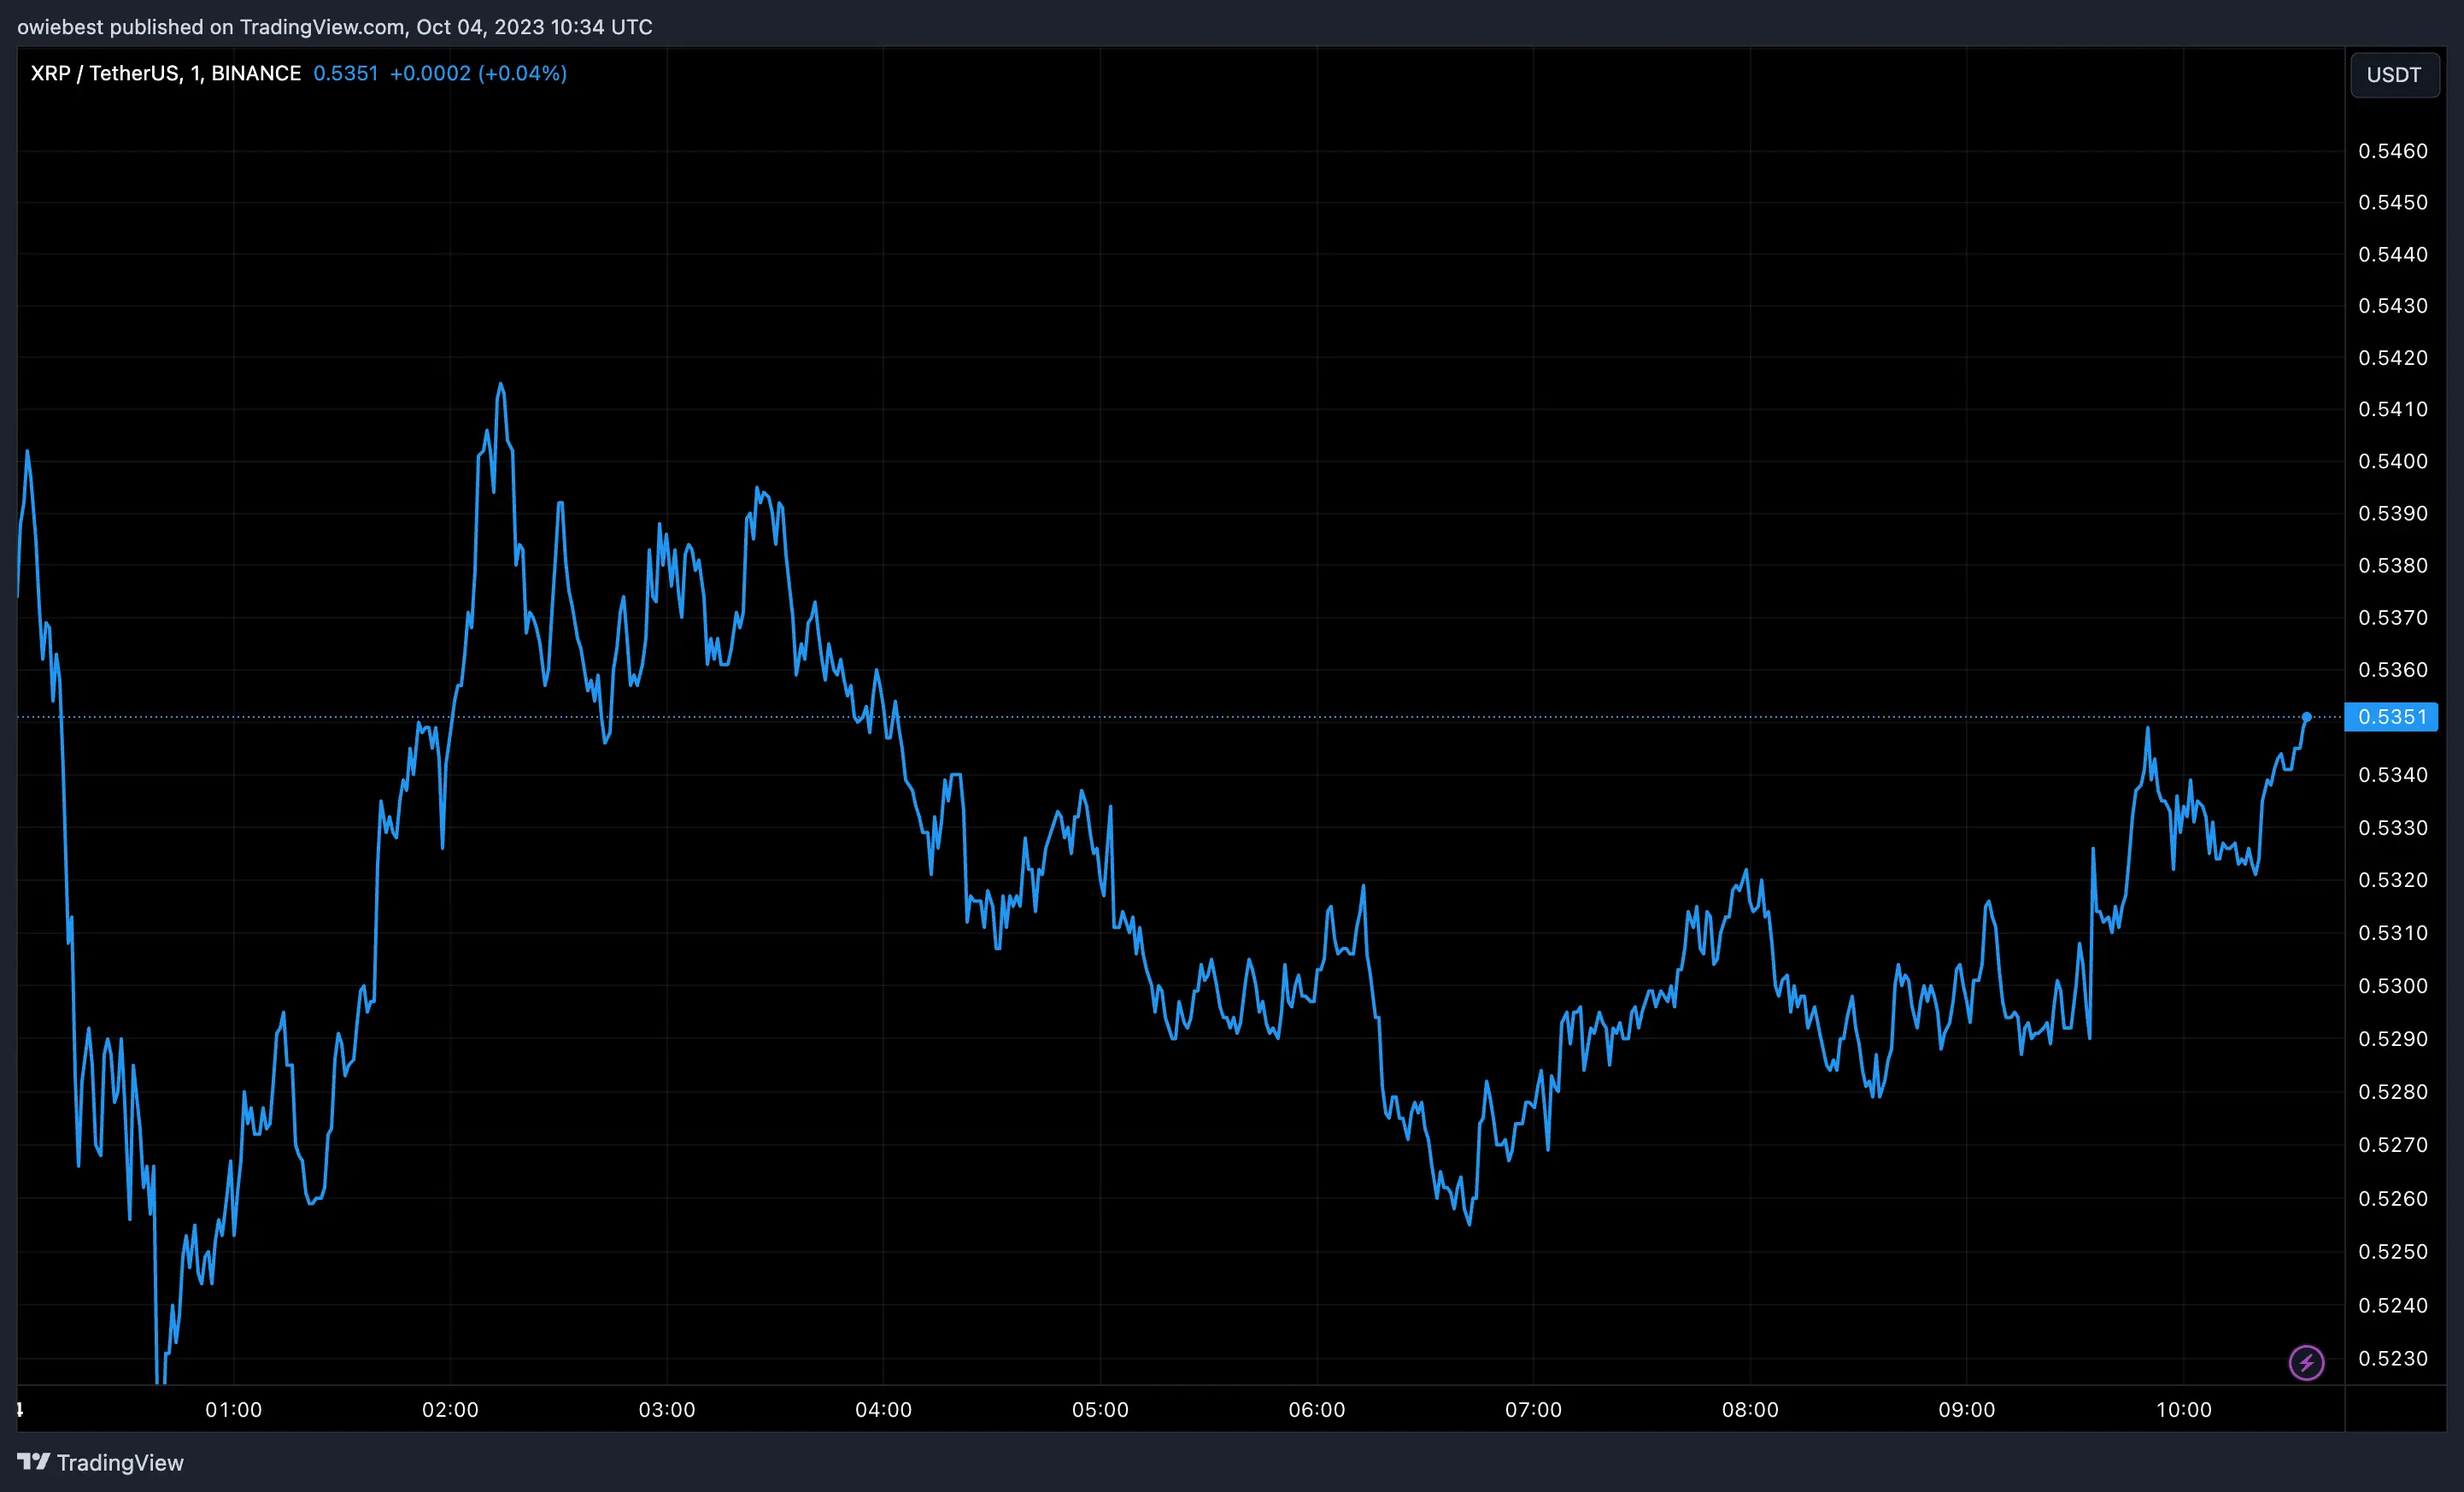Select the owiebest username in the header
Screen dimensions: 2464x1492
pos(62,27)
